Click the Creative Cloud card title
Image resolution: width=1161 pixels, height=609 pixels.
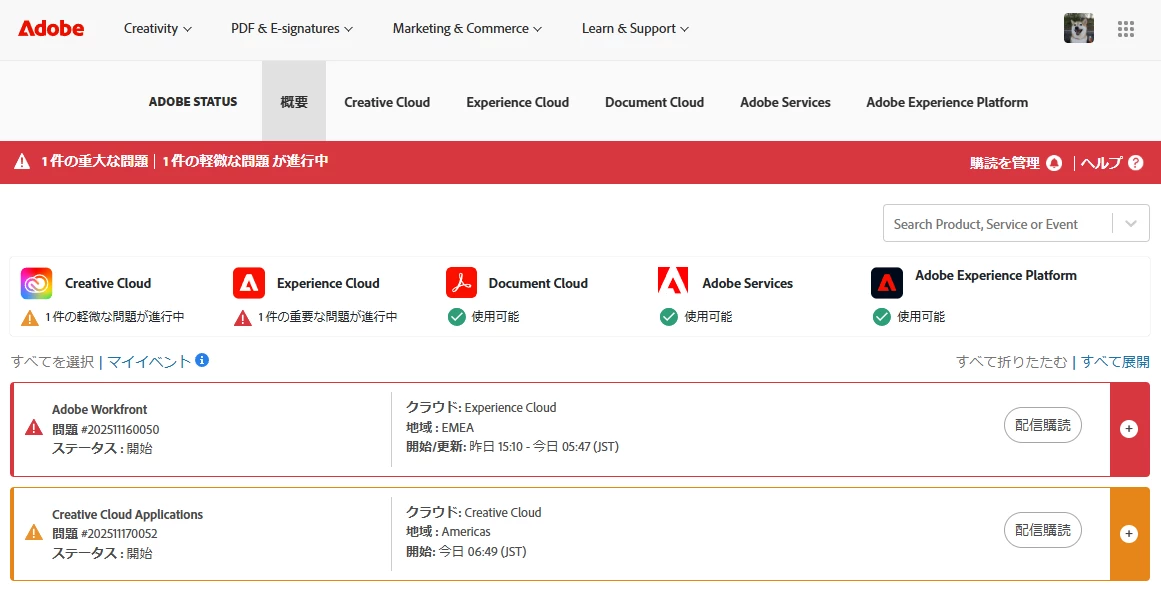tap(108, 283)
